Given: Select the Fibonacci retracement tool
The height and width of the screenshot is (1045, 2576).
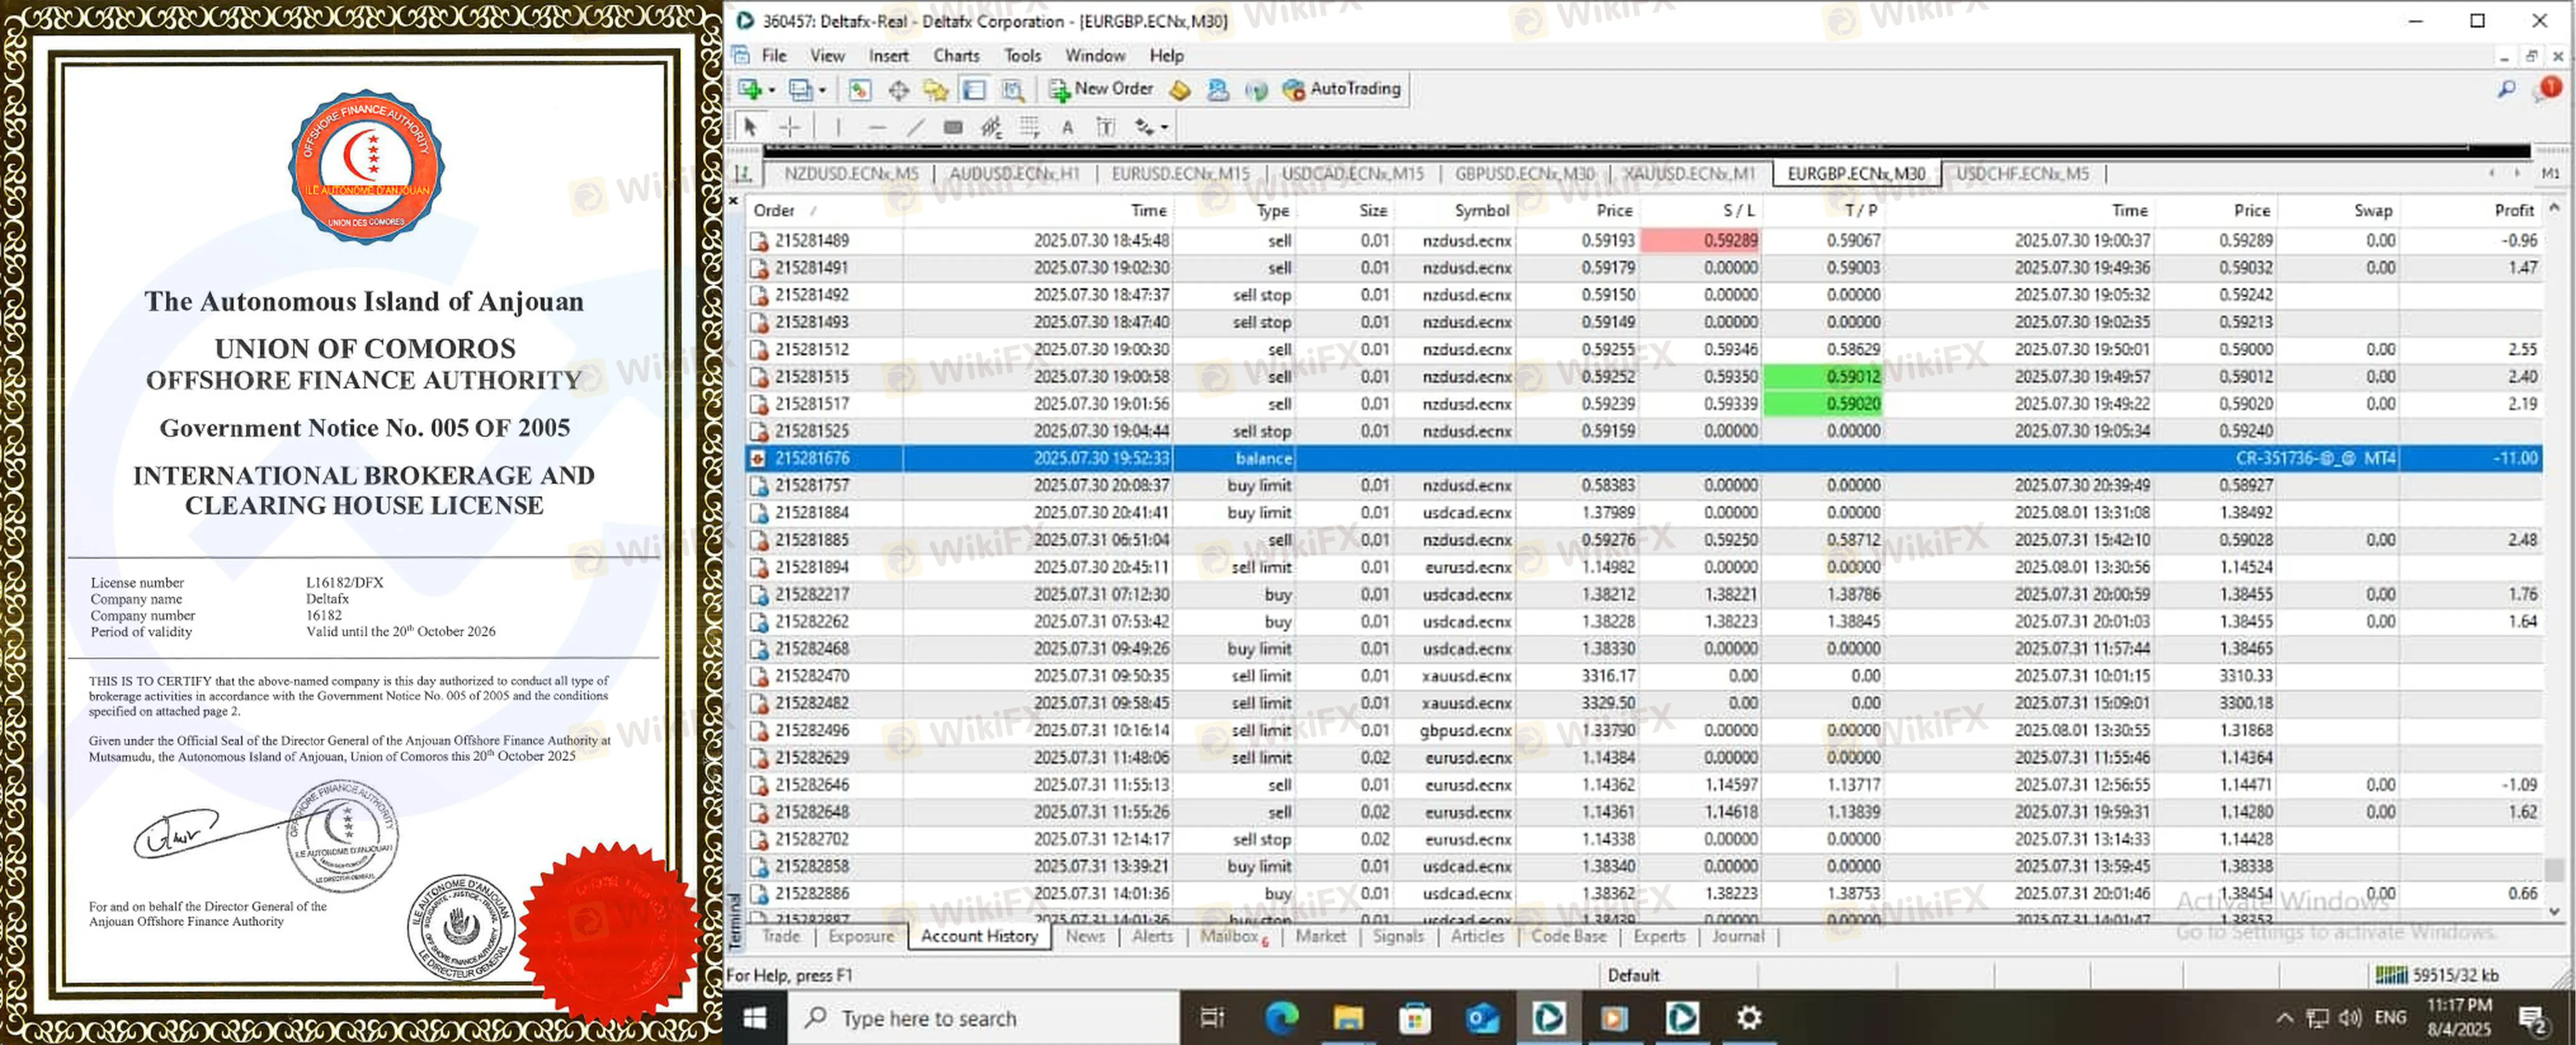Looking at the screenshot, I should click(x=1029, y=127).
